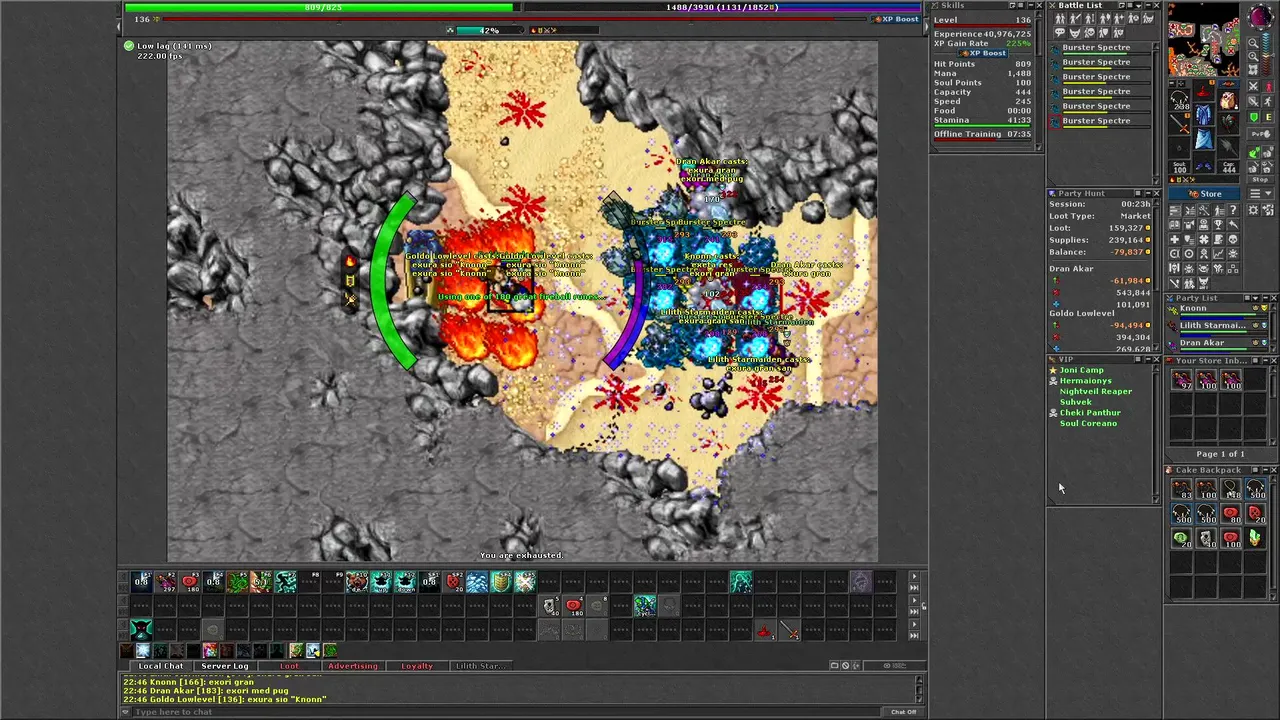Viewport: 1280px width, 720px height.
Task: Toggle full attack crossed swords mode
Action: 1253,86
